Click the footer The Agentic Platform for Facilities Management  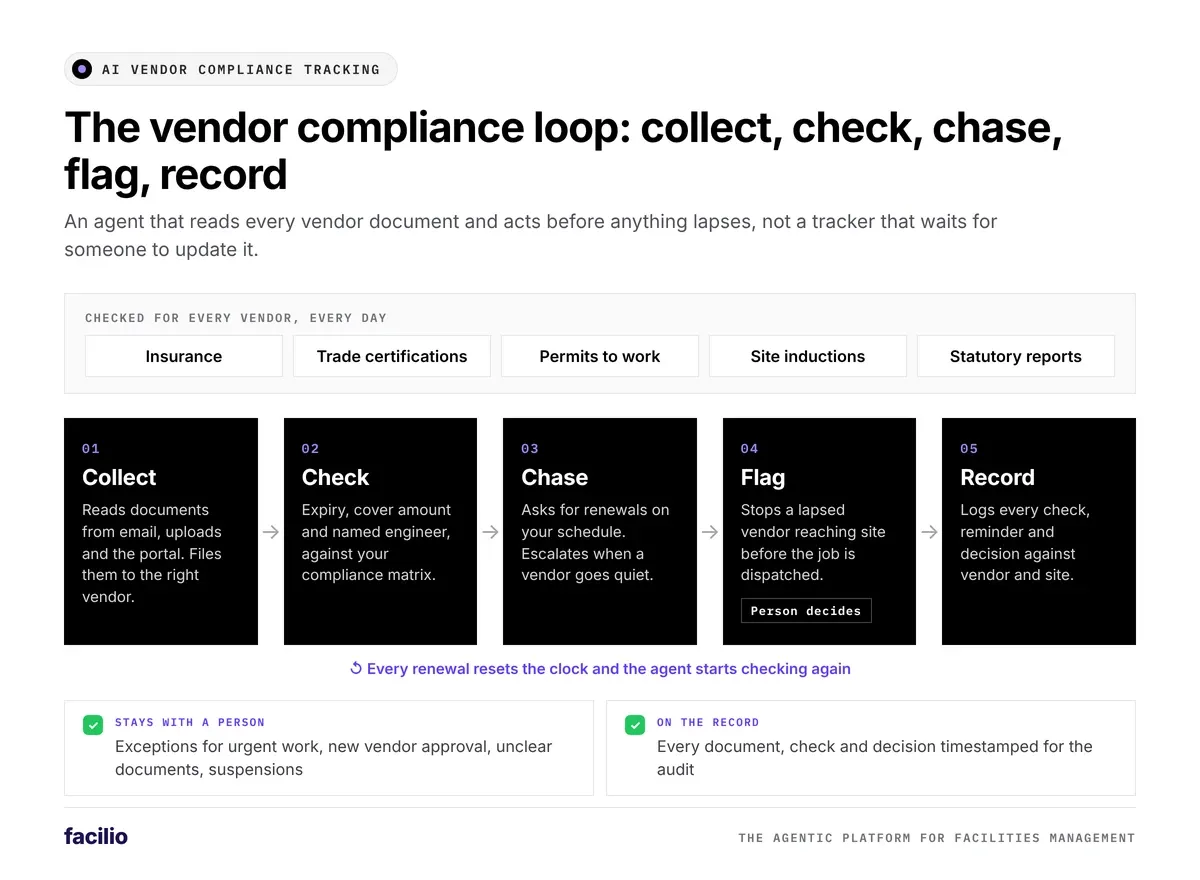click(x=937, y=838)
